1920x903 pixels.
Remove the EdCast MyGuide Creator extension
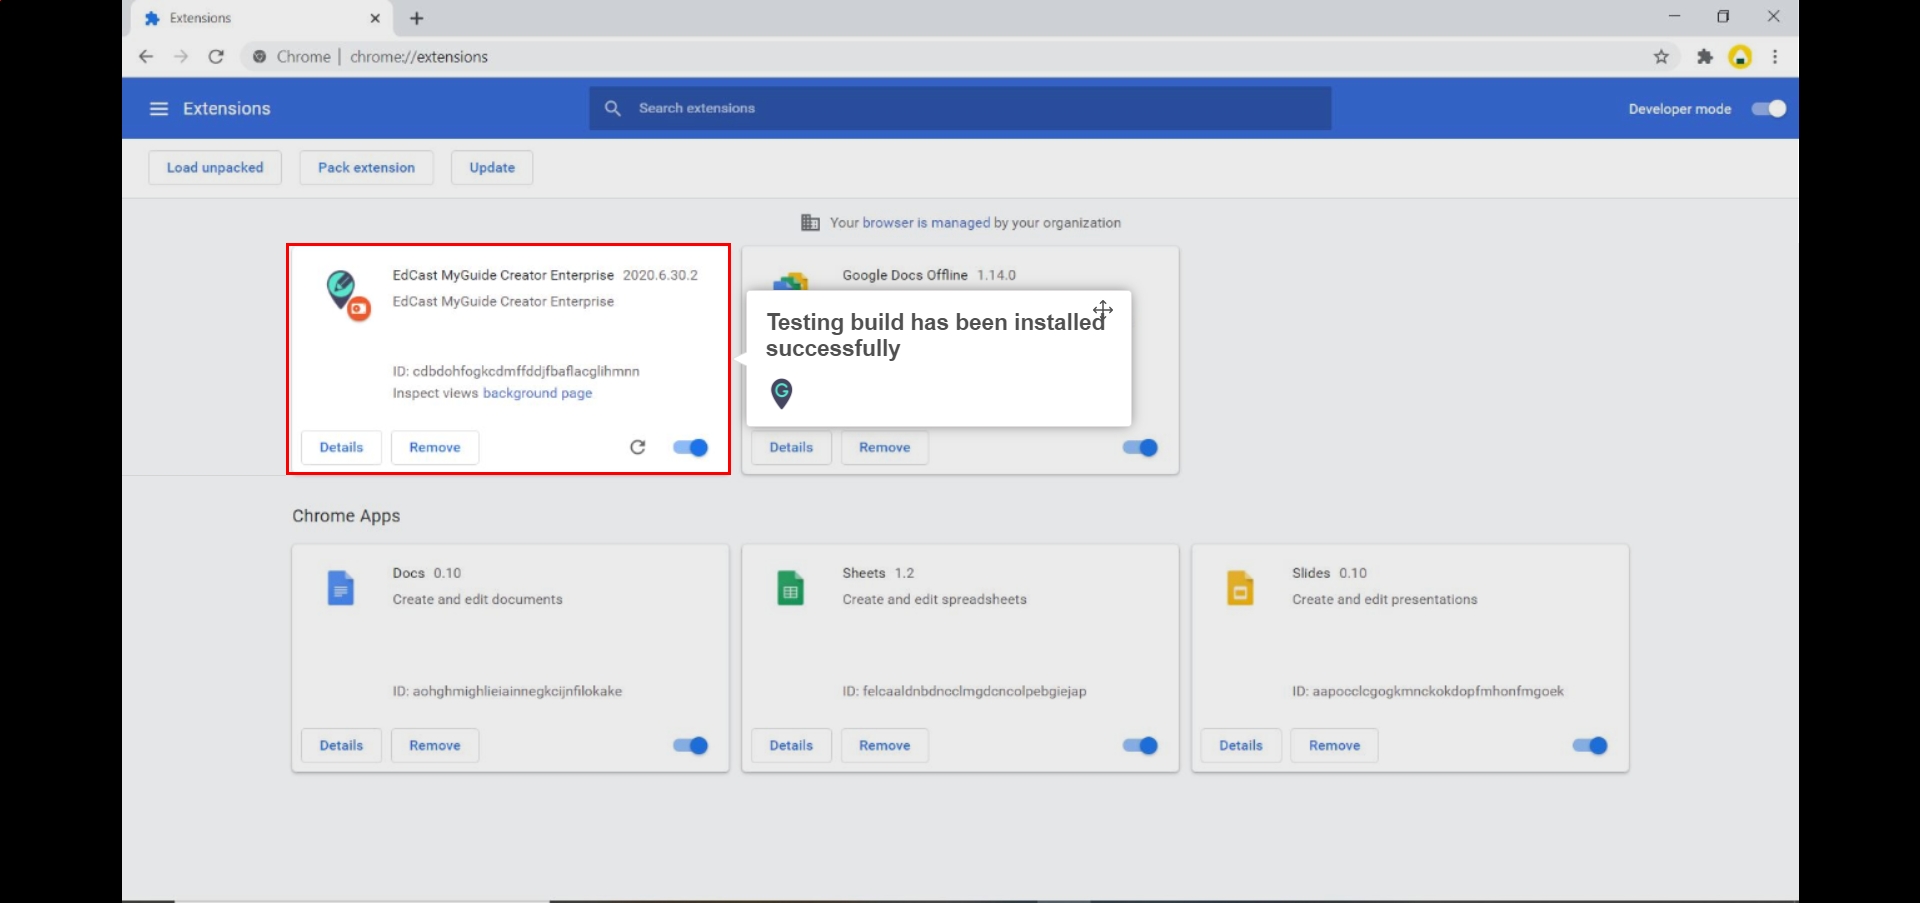(435, 447)
